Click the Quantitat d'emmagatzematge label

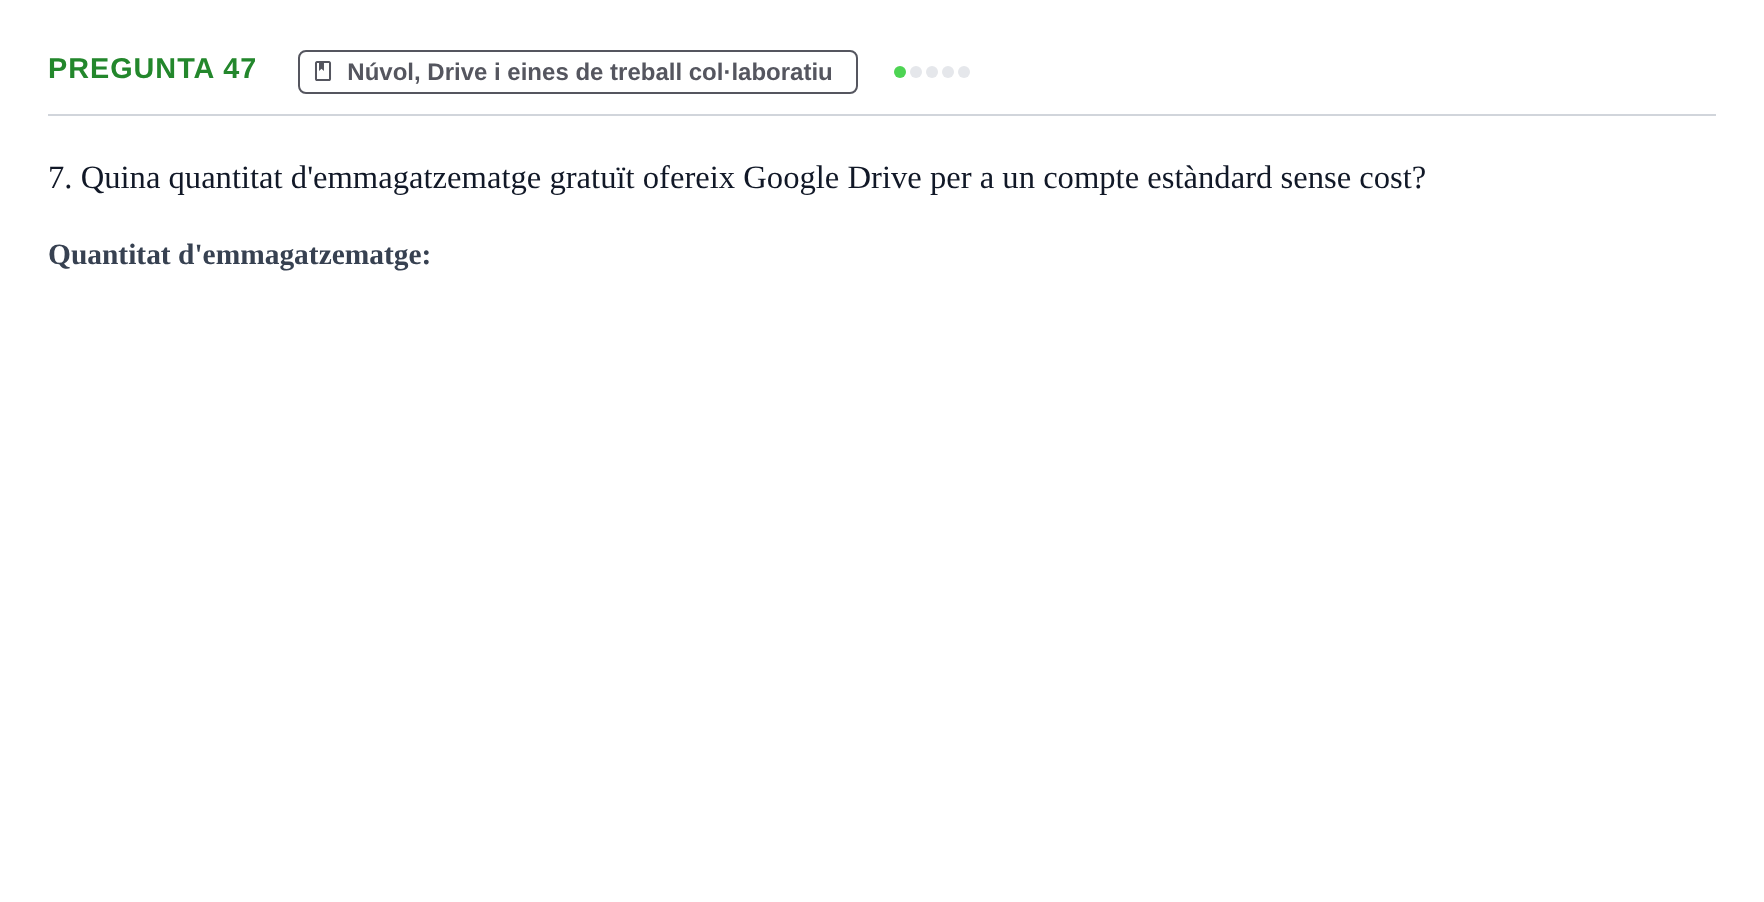click(239, 255)
